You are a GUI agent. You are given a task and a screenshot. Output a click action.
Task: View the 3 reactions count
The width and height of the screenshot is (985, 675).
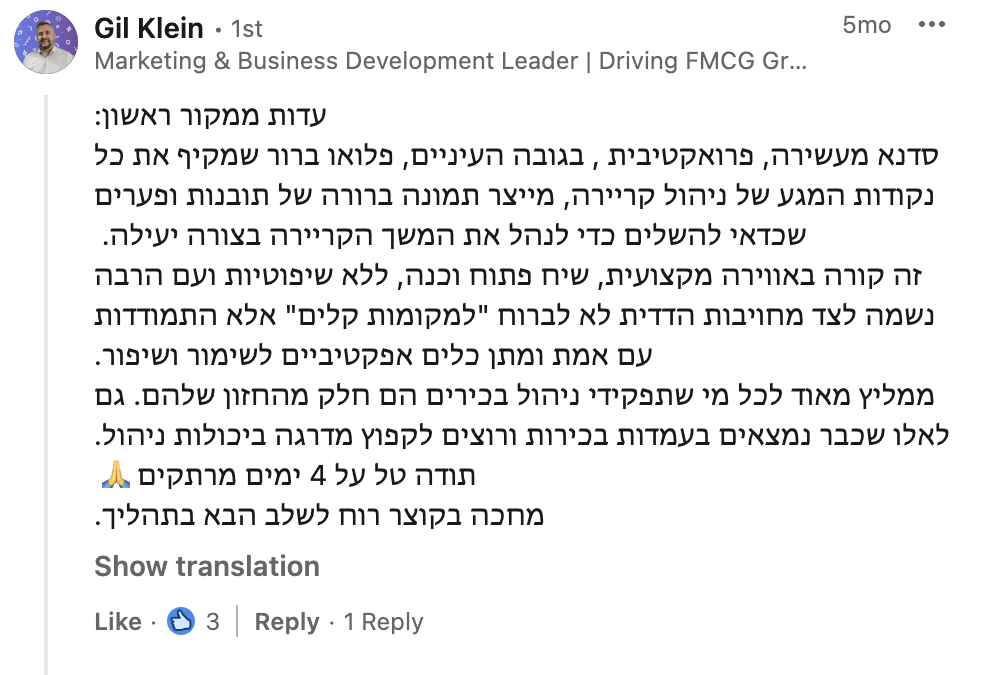(212, 621)
